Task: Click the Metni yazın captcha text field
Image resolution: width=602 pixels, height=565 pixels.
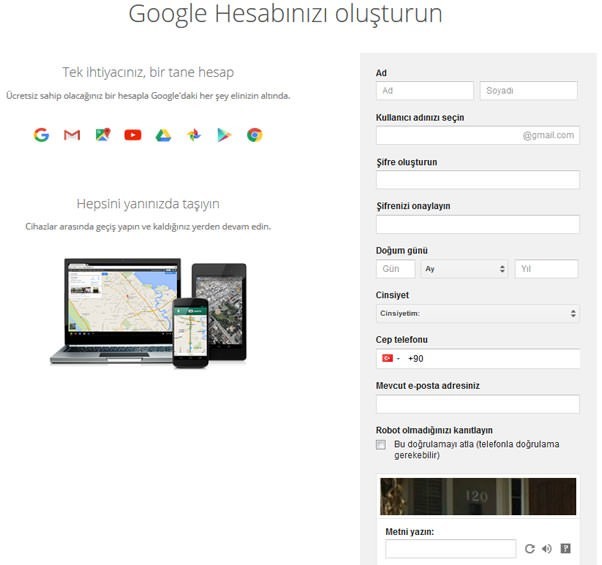Action: tap(450, 548)
